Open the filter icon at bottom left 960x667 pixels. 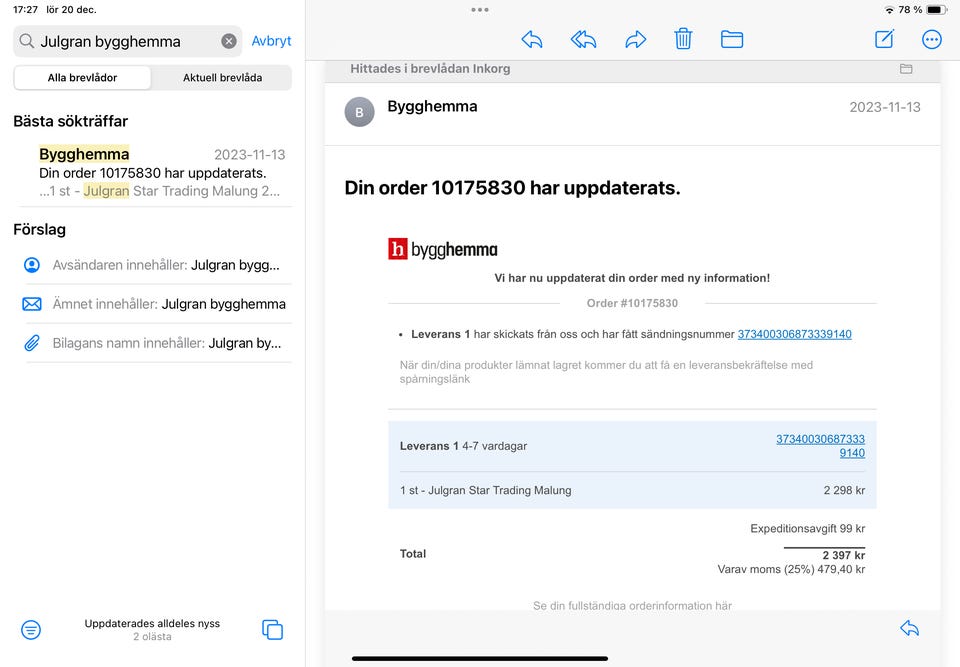click(31, 630)
